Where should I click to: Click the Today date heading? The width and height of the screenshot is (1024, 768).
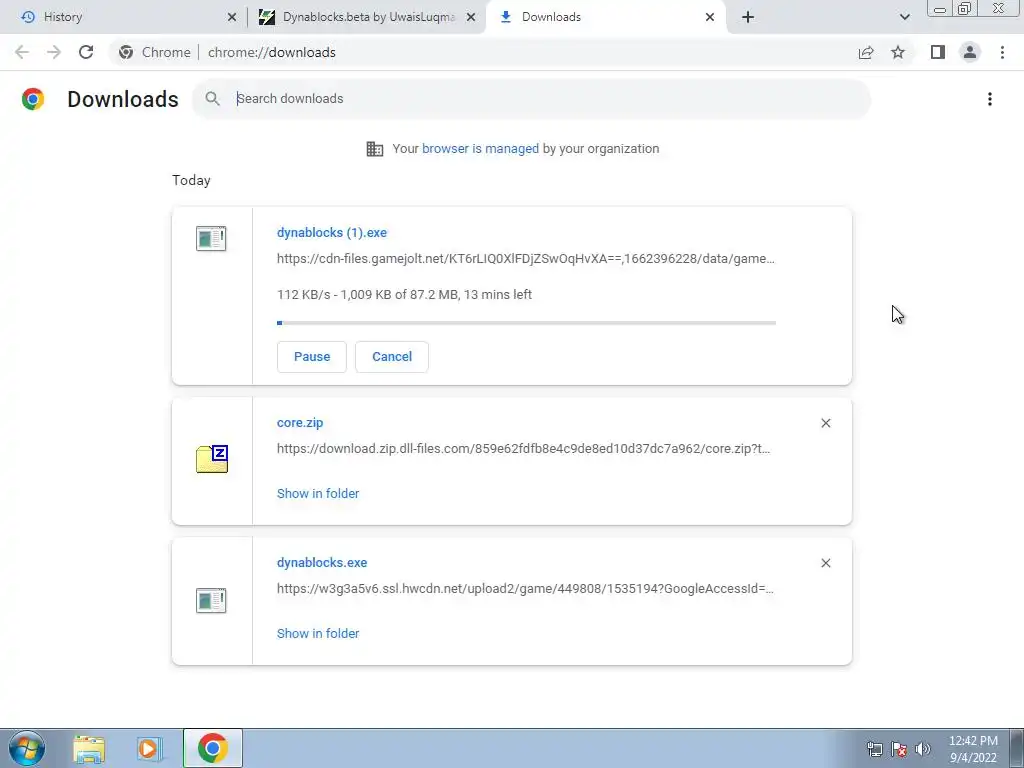pos(191,180)
